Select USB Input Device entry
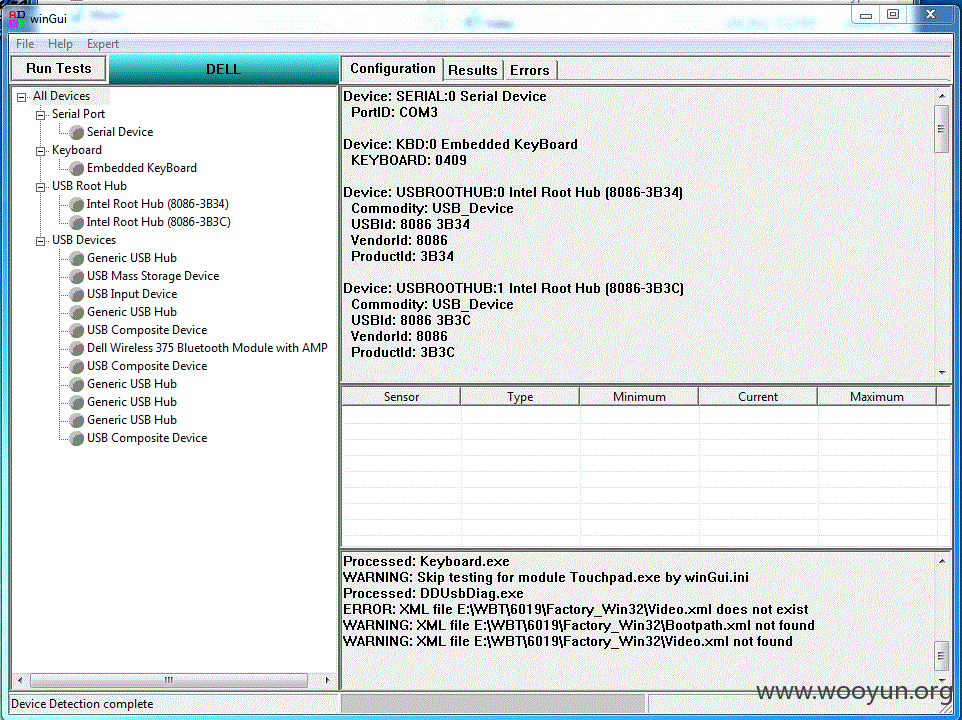 [132, 294]
